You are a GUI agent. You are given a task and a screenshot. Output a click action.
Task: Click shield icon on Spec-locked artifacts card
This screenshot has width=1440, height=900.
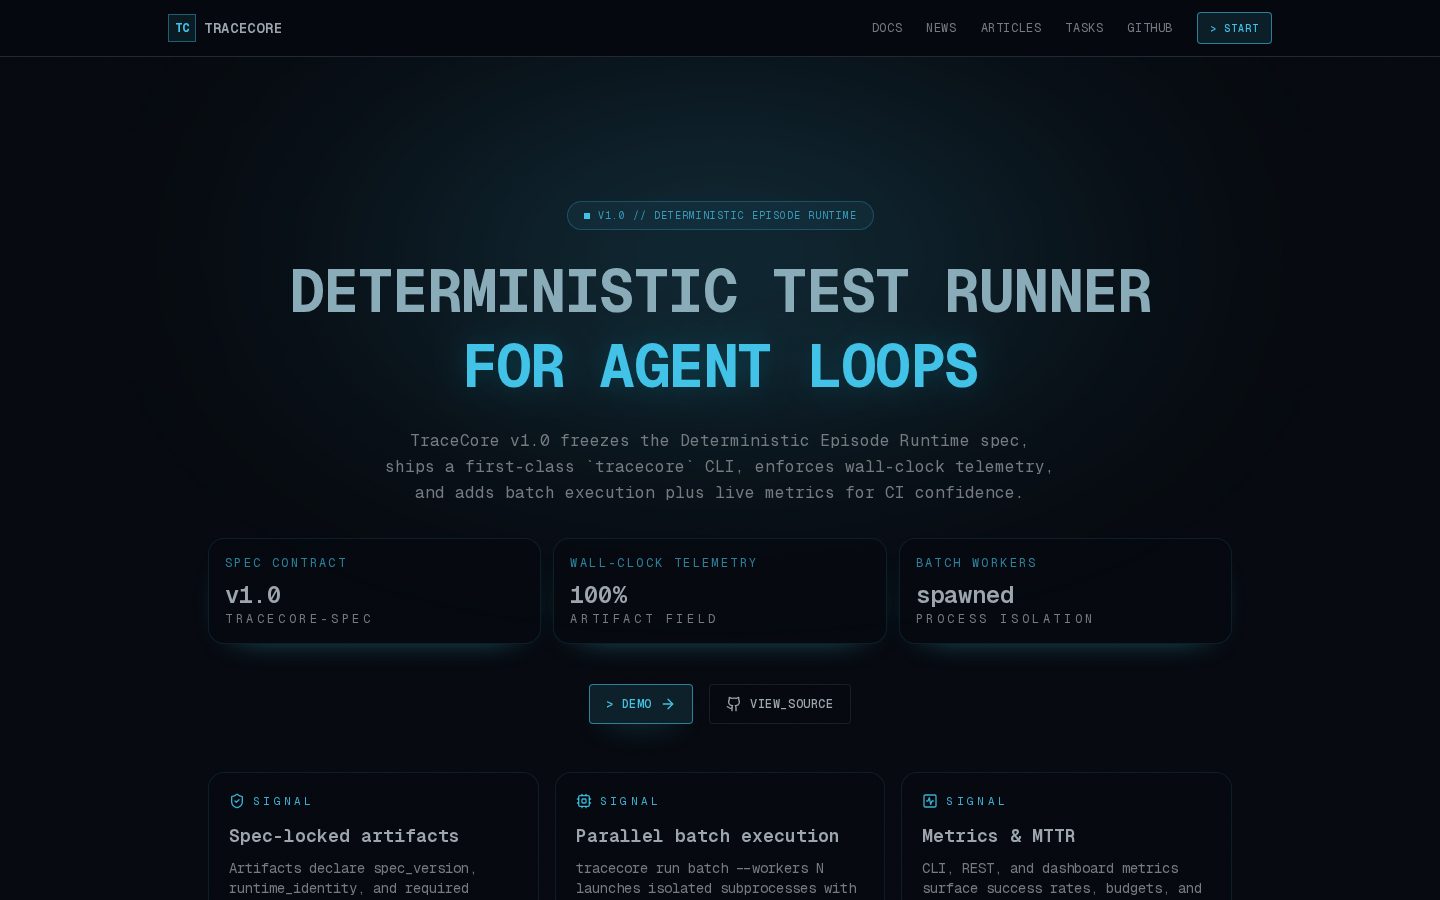tap(237, 801)
